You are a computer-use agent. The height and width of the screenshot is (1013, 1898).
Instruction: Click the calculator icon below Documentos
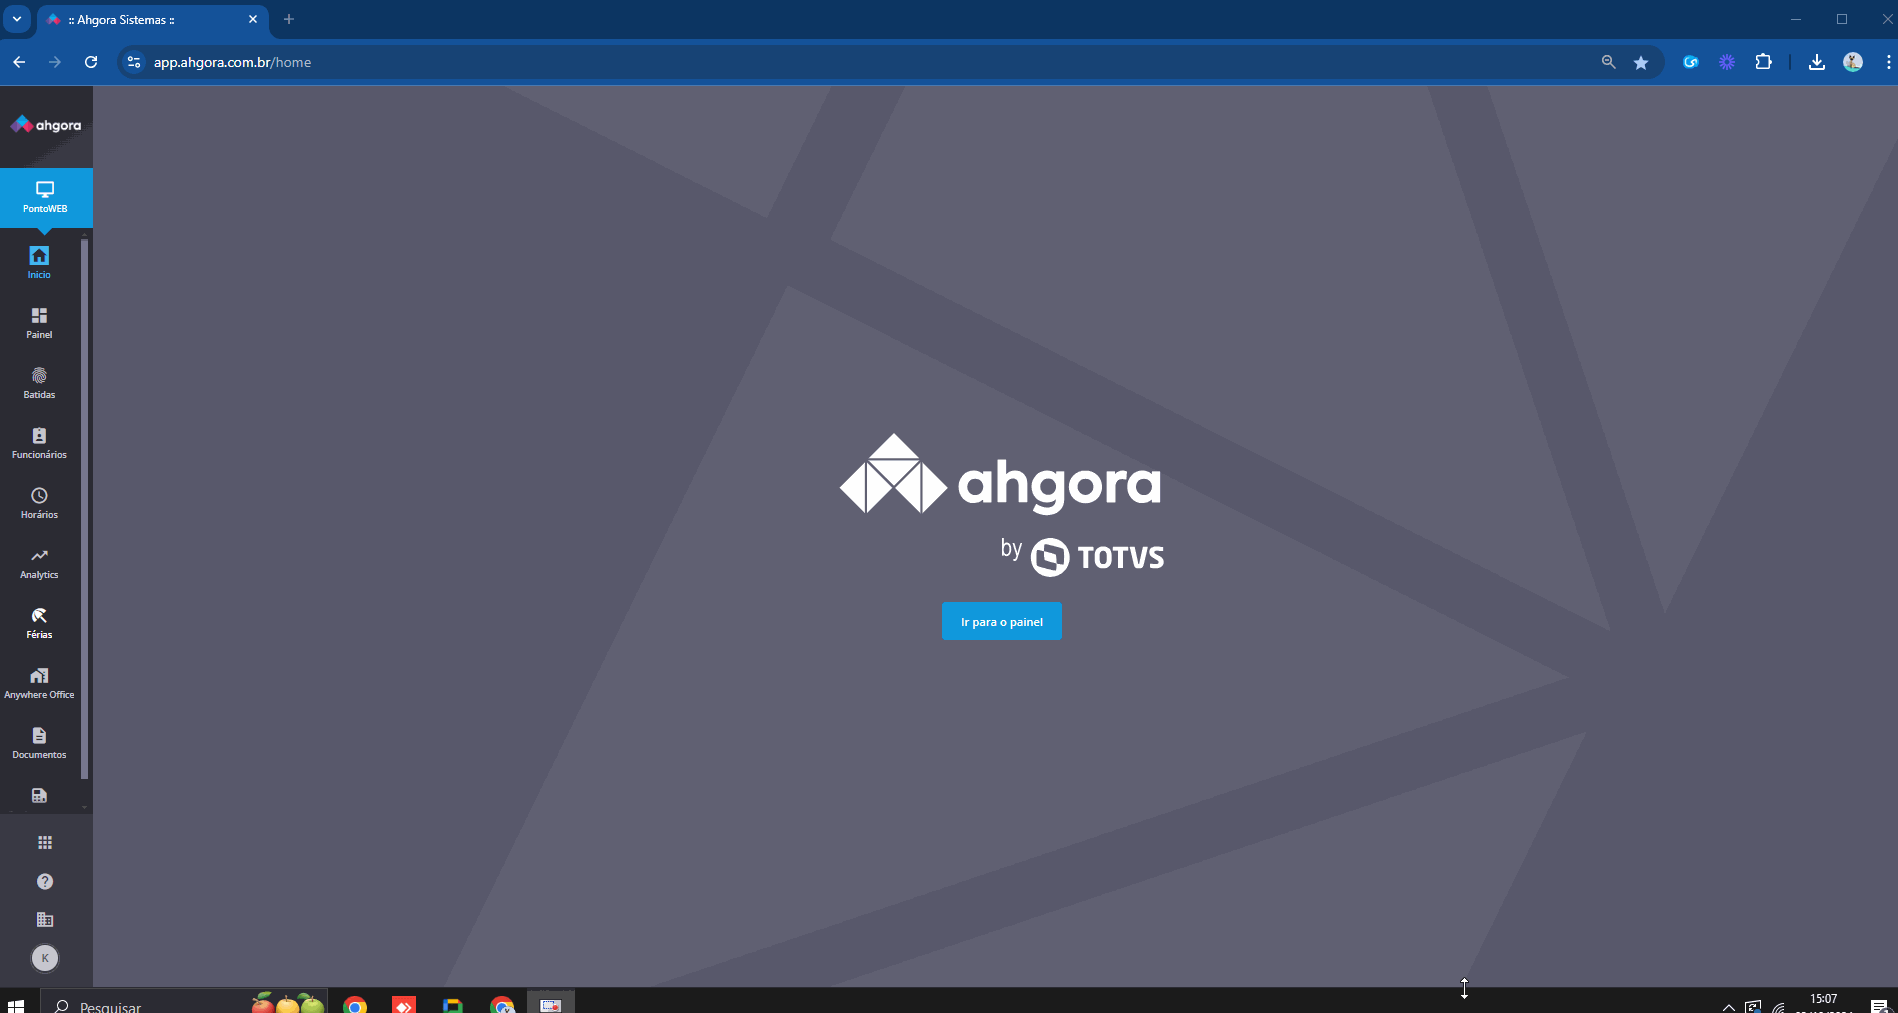(x=39, y=796)
